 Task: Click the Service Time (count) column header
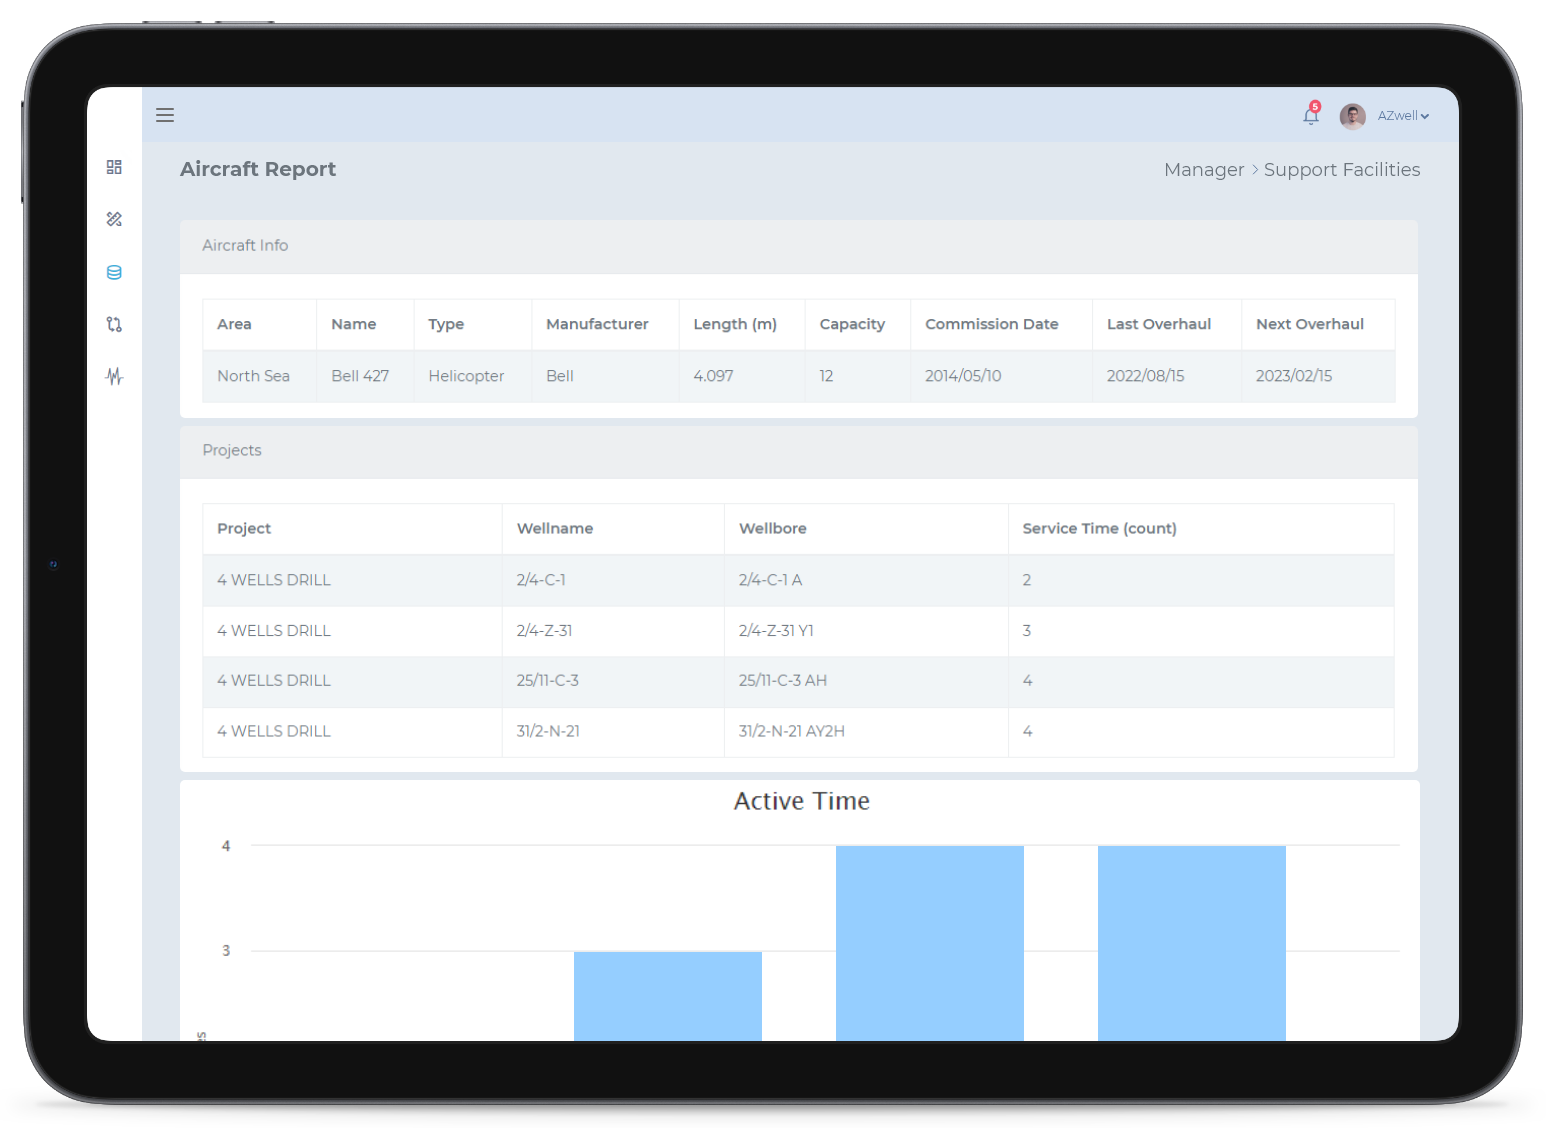coord(1099,528)
